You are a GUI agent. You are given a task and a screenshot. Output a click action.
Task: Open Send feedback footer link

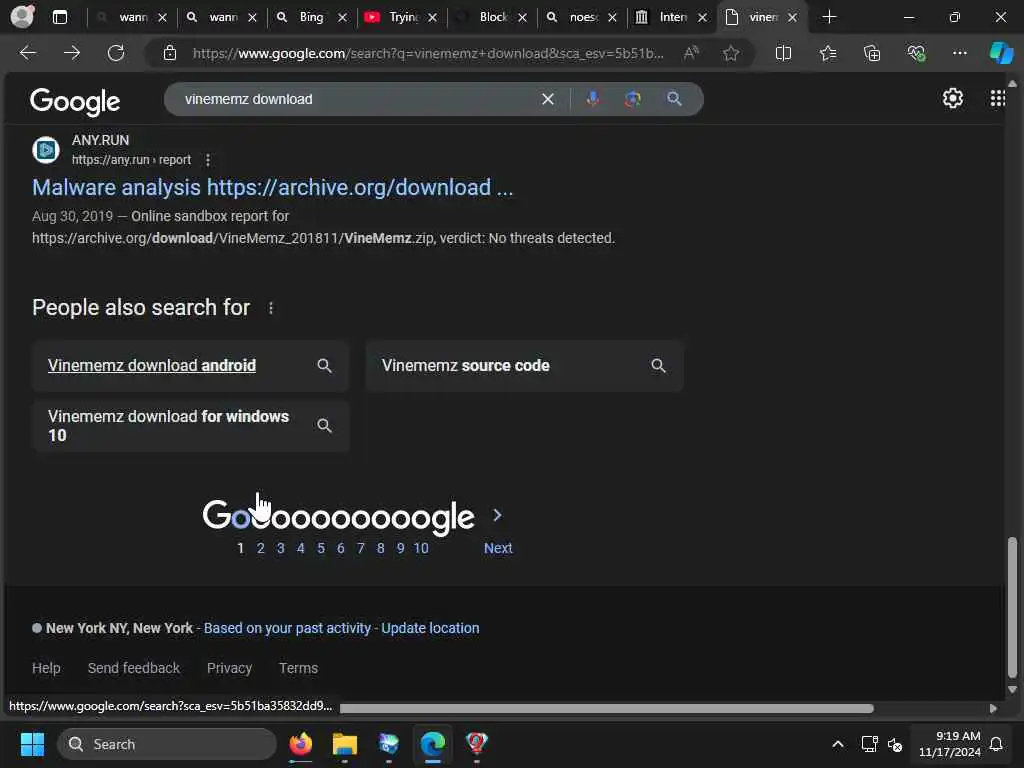click(134, 668)
